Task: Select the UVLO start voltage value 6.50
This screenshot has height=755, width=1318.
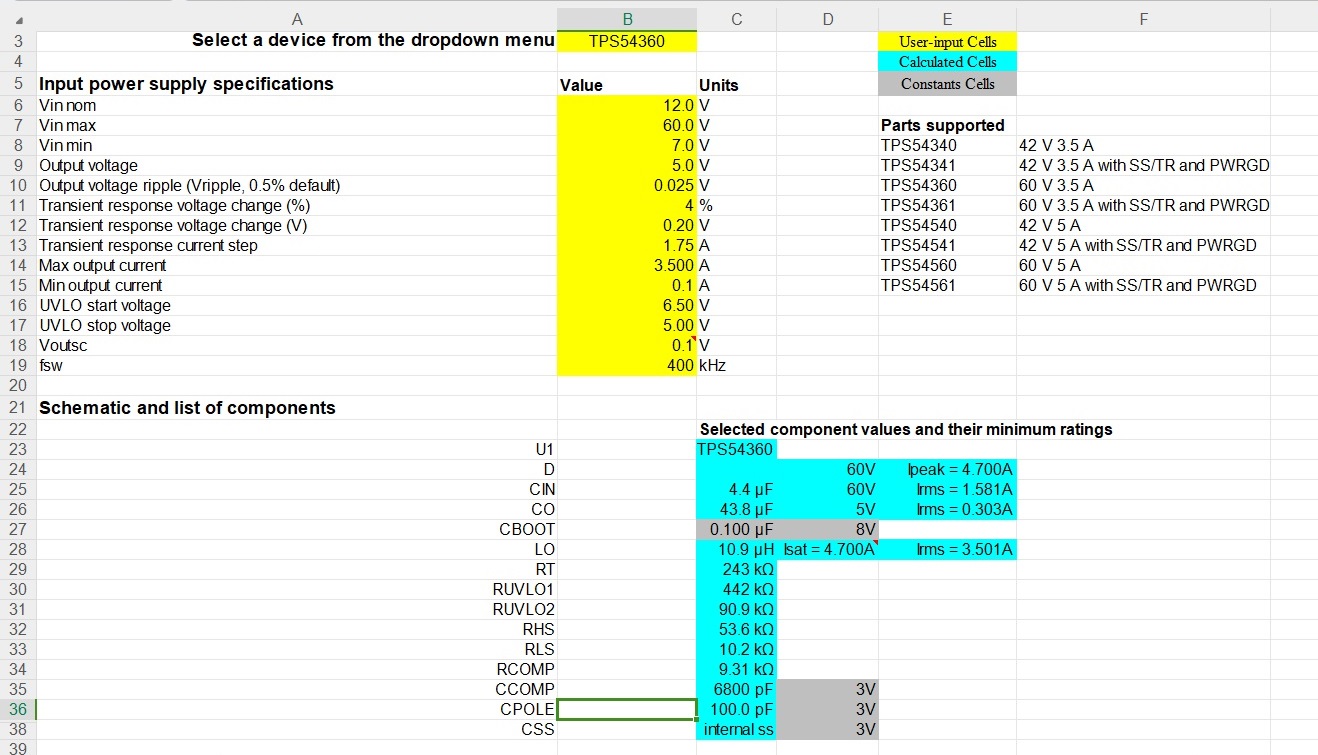Action: (x=627, y=305)
